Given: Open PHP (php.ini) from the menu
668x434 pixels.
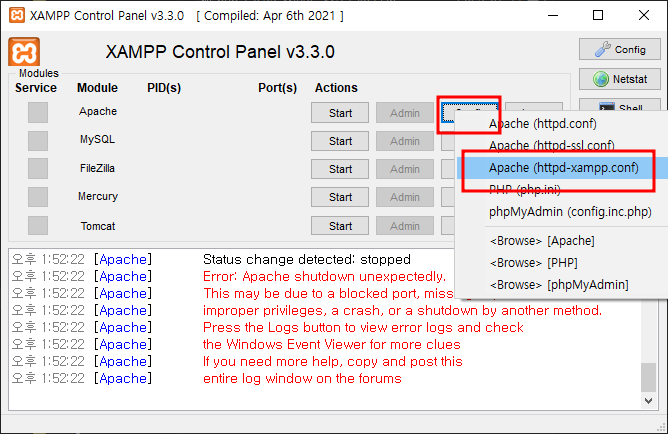Looking at the screenshot, I should click(561, 190).
